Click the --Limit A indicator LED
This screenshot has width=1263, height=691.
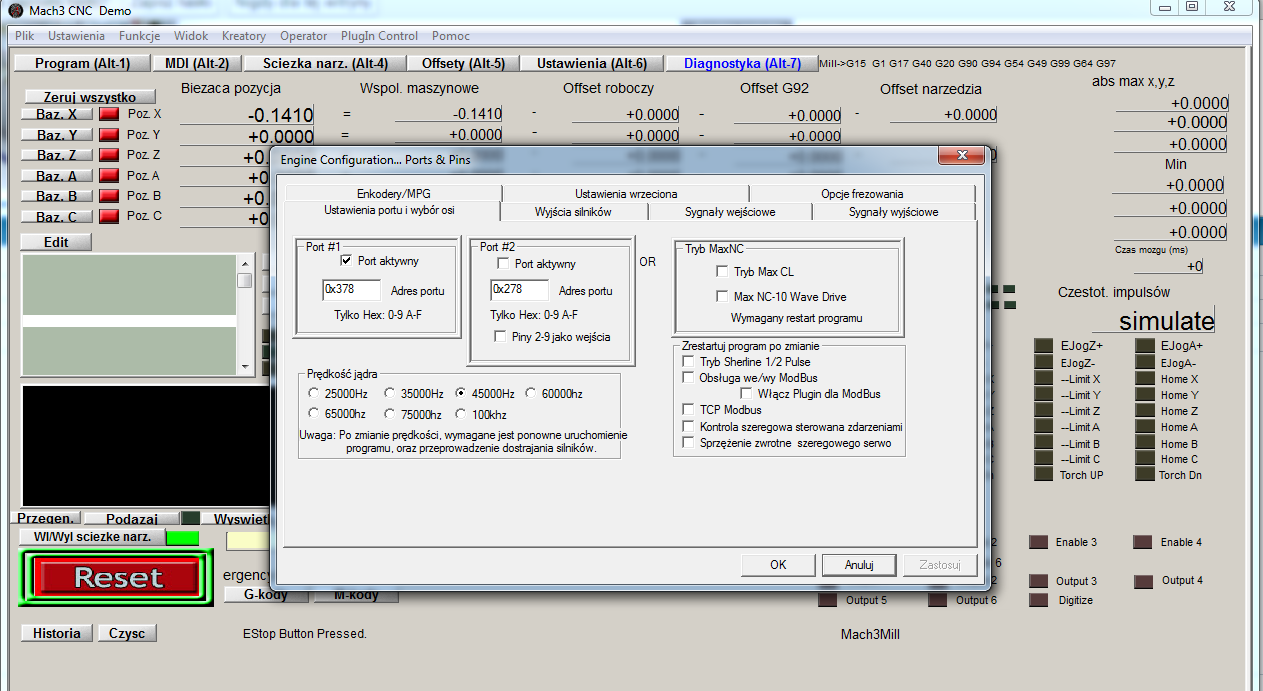click(1043, 427)
